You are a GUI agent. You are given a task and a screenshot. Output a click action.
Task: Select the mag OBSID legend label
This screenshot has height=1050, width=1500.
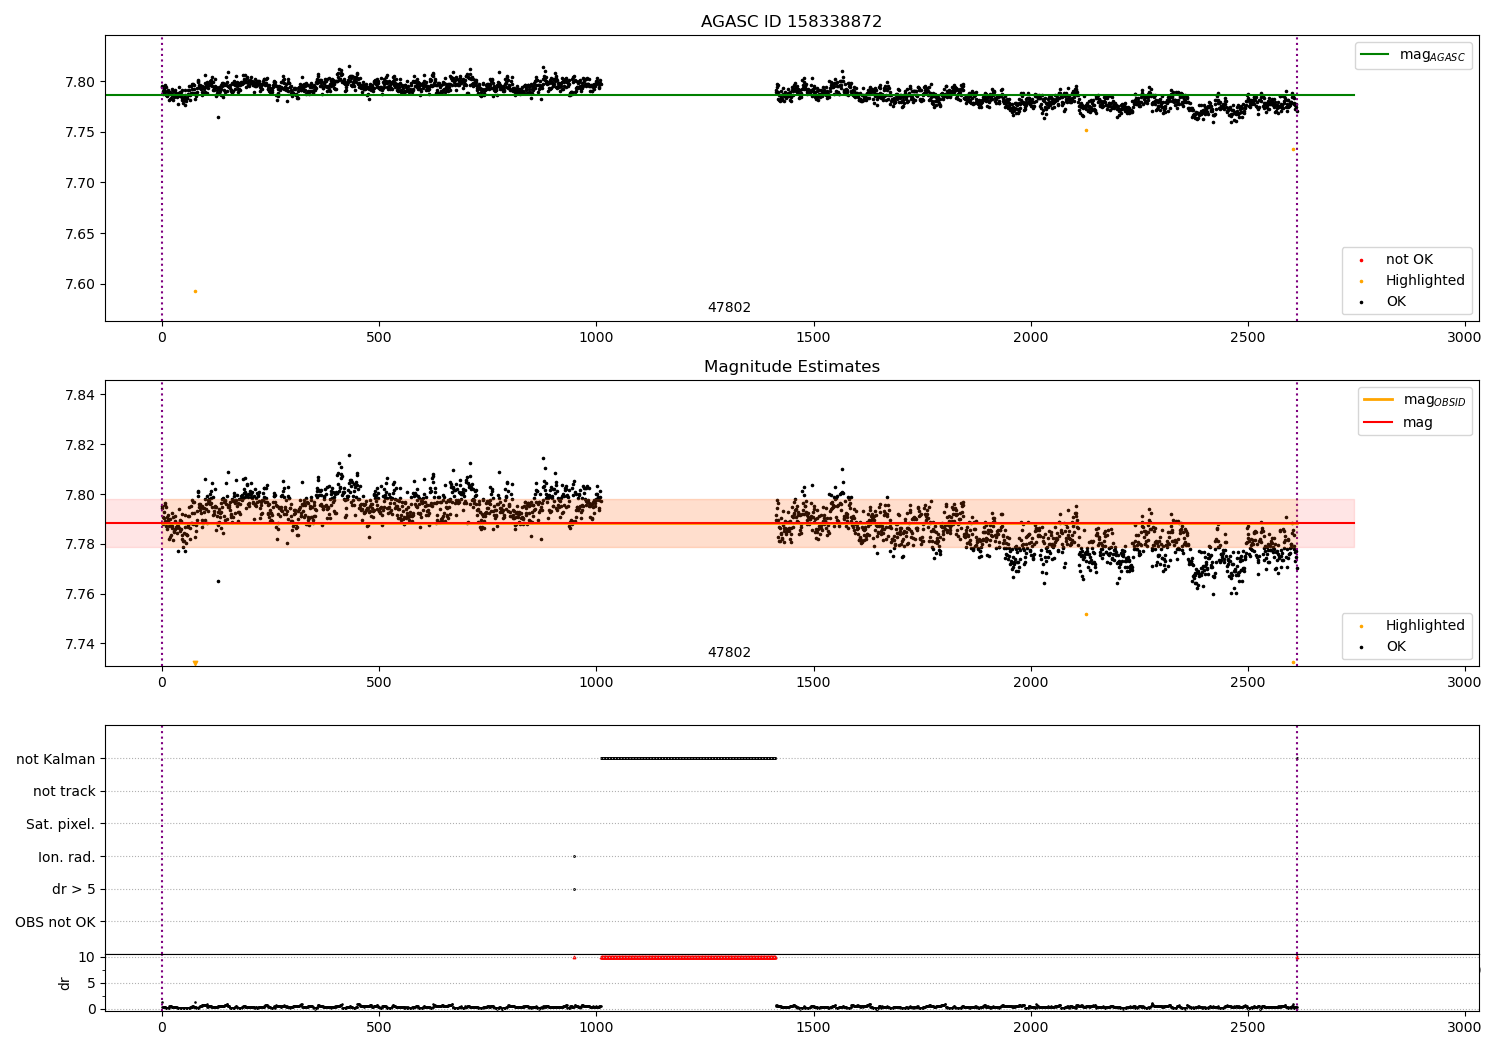[x=1434, y=400]
